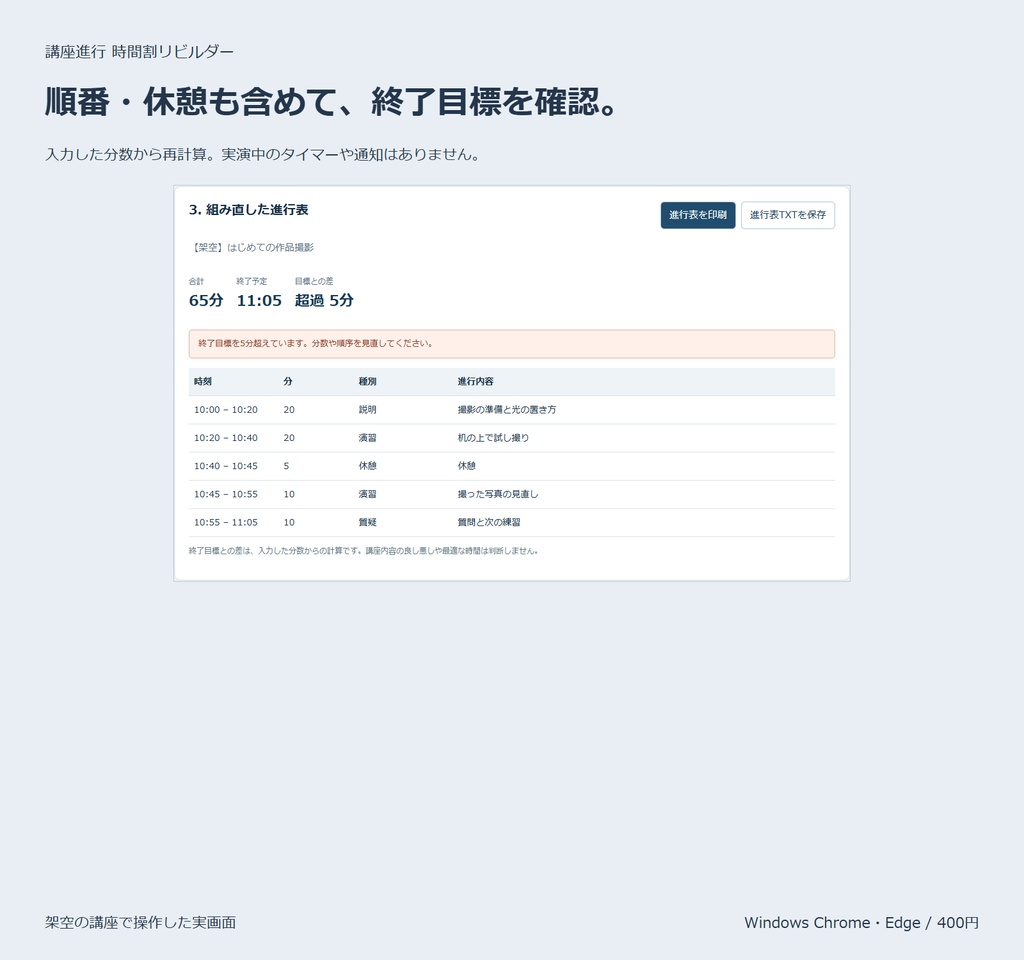Click the course title 【架空】はじめての作品撮影
The height and width of the screenshot is (960, 1024).
click(x=251, y=248)
